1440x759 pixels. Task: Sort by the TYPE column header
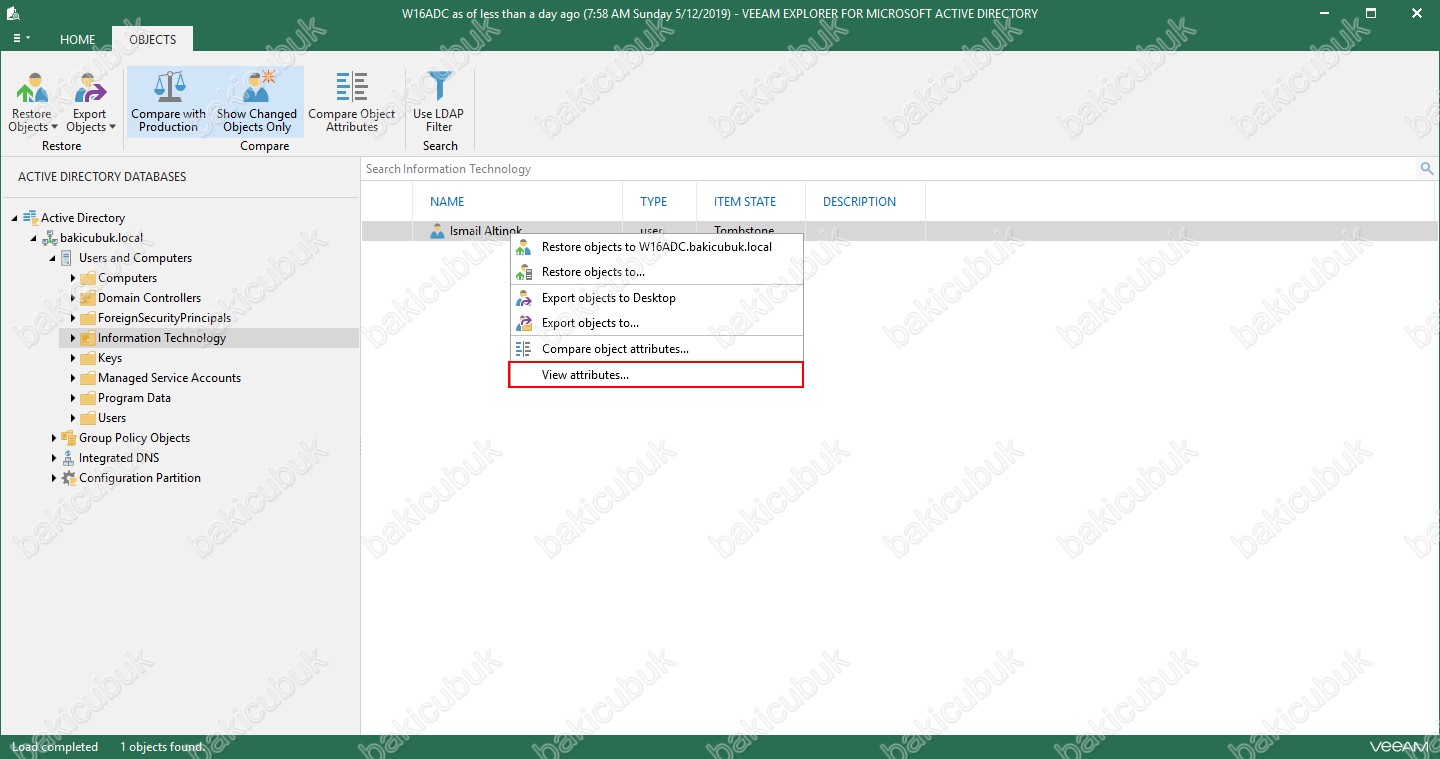point(654,202)
